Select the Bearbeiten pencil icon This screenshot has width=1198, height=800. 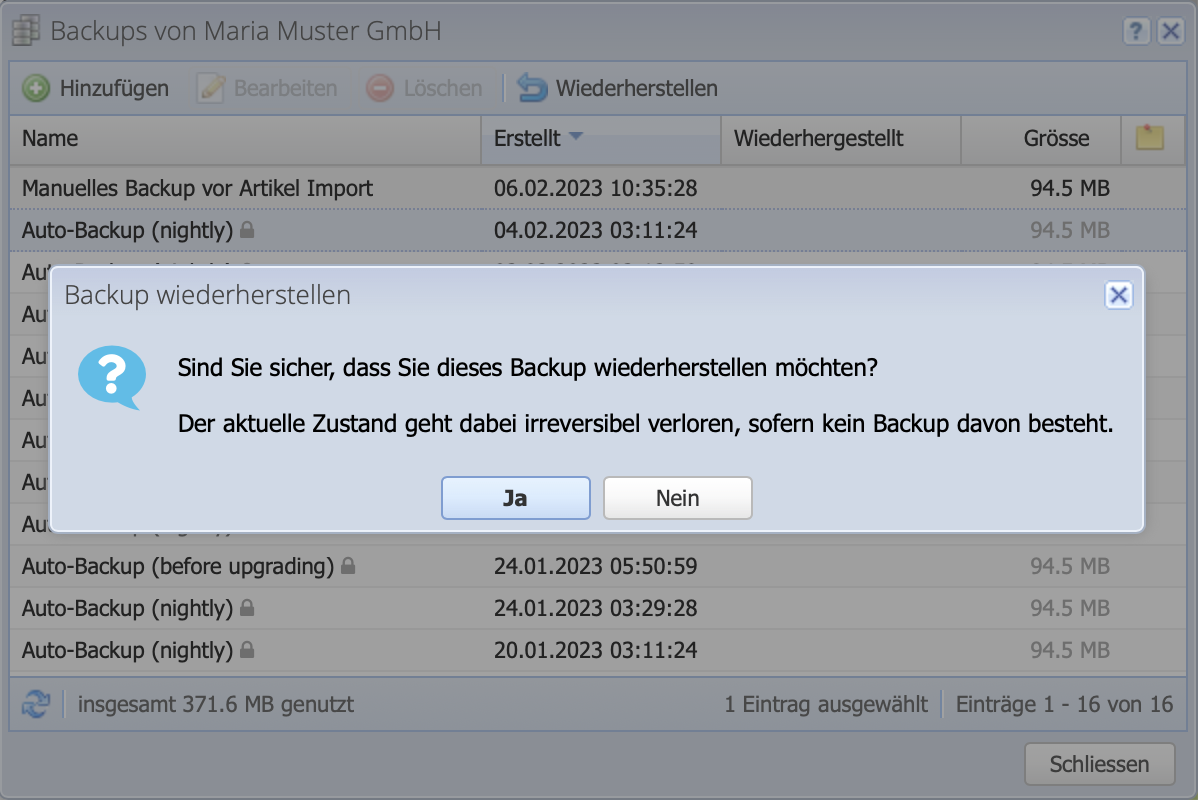click(x=210, y=88)
